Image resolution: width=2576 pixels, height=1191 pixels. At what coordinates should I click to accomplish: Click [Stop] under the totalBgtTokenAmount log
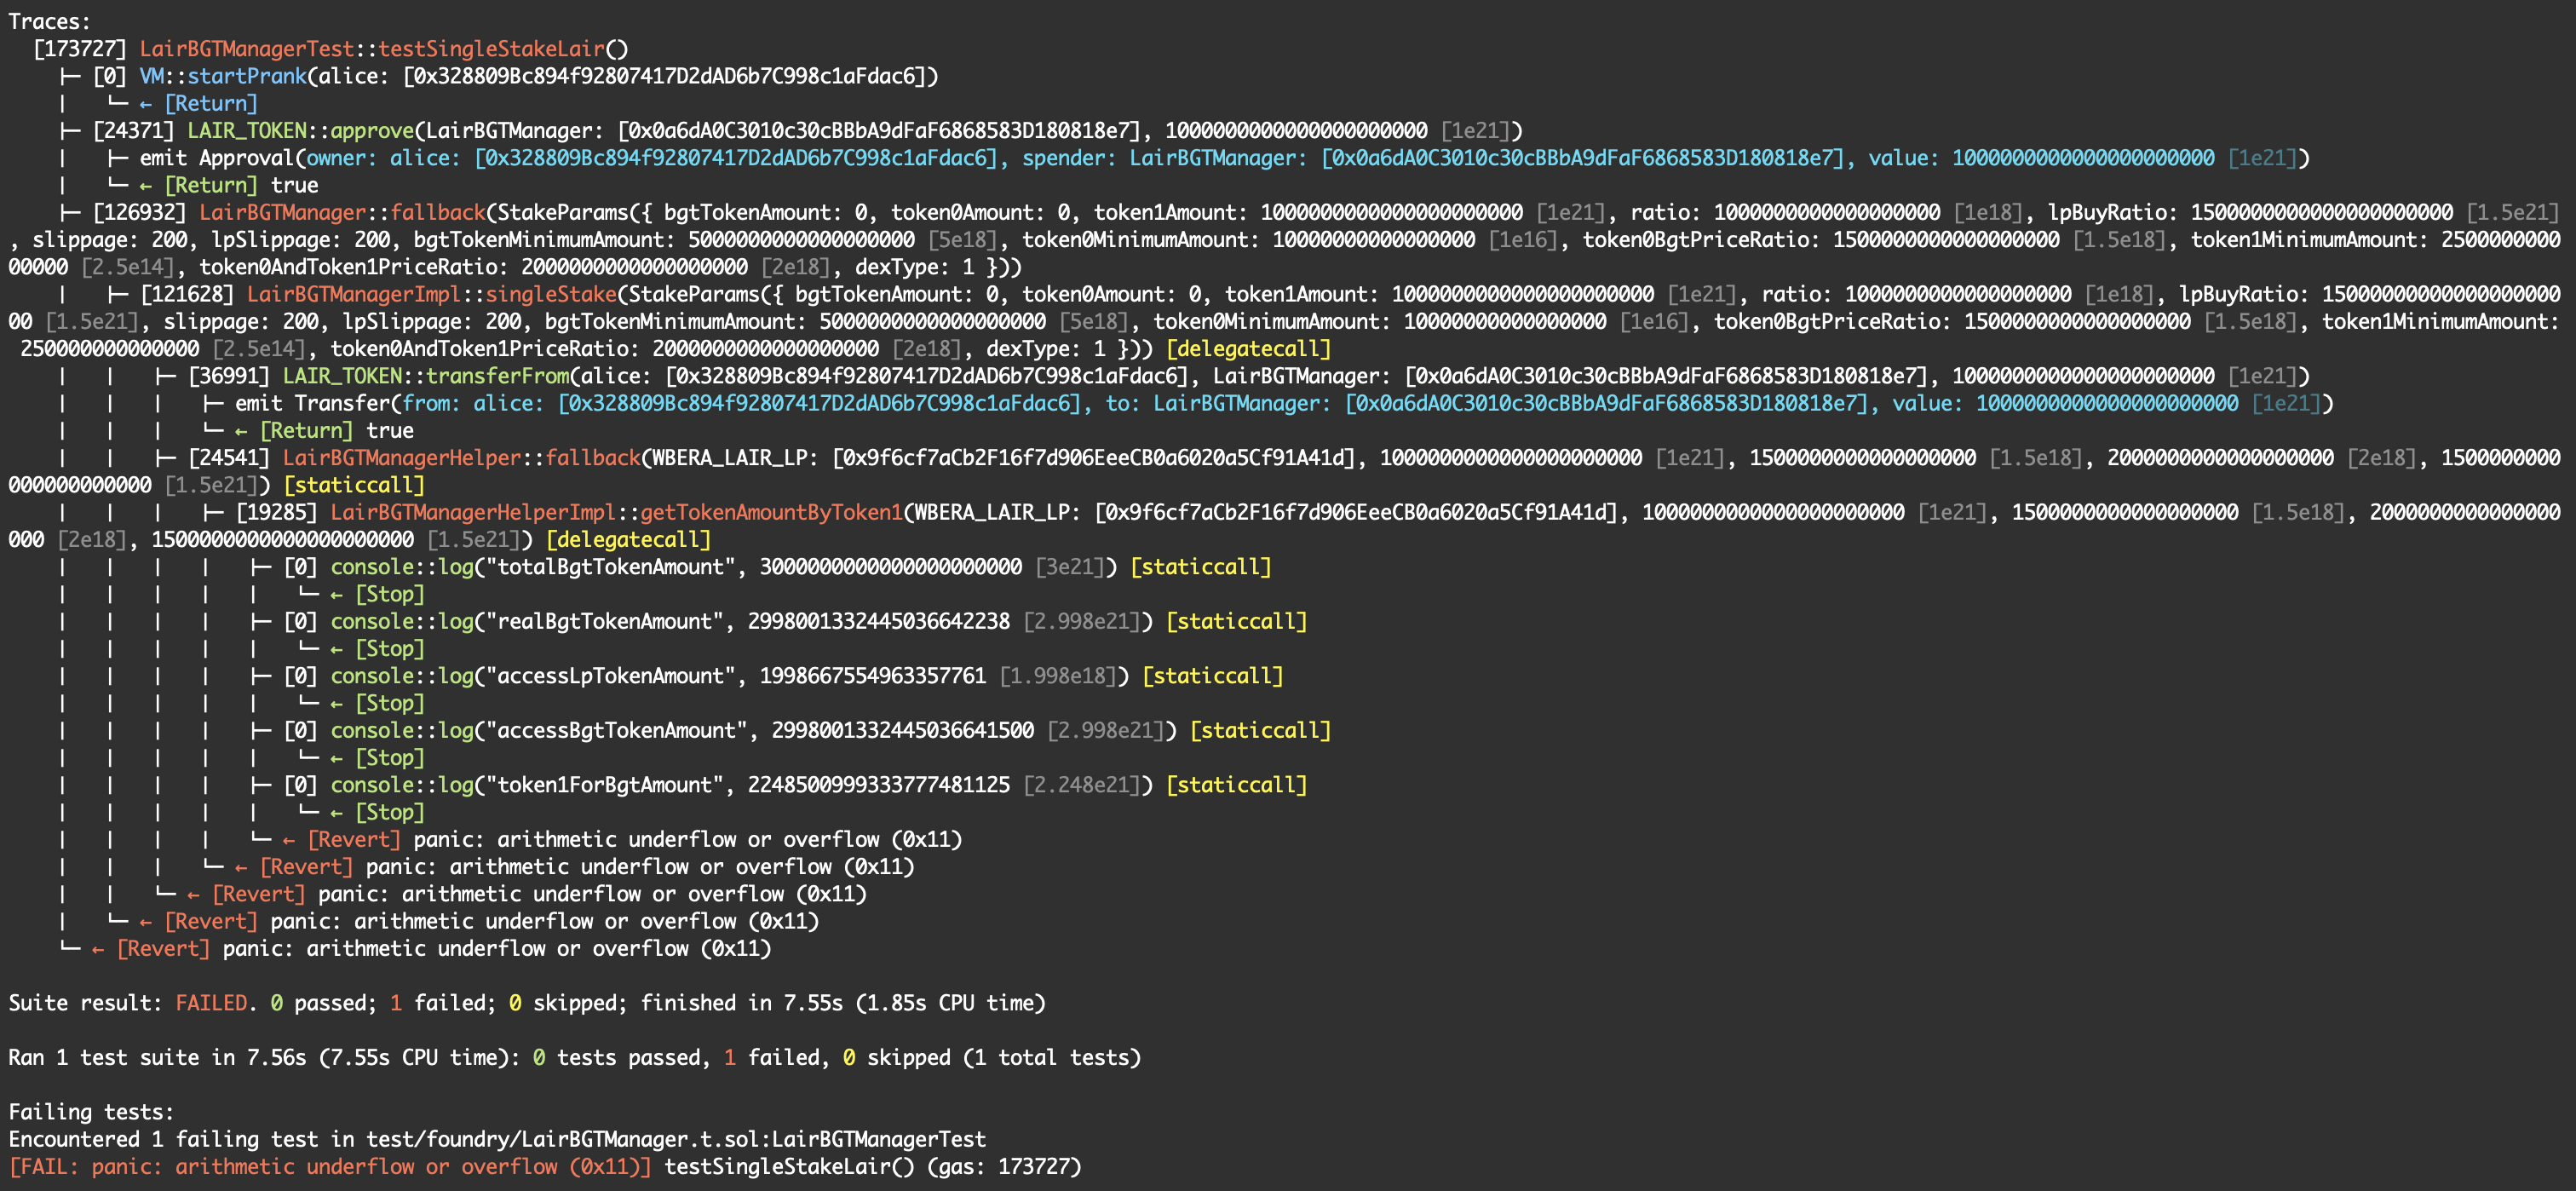coord(390,594)
